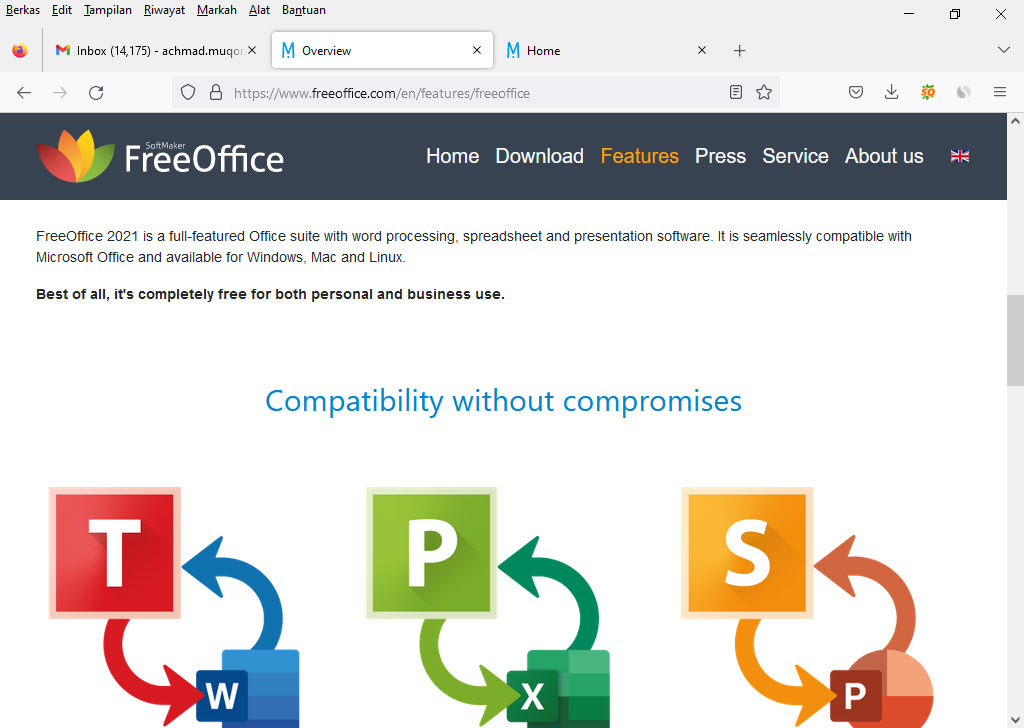Viewport: 1024px width, 728px height.
Task: Click the padlock site security icon
Action: (215, 92)
